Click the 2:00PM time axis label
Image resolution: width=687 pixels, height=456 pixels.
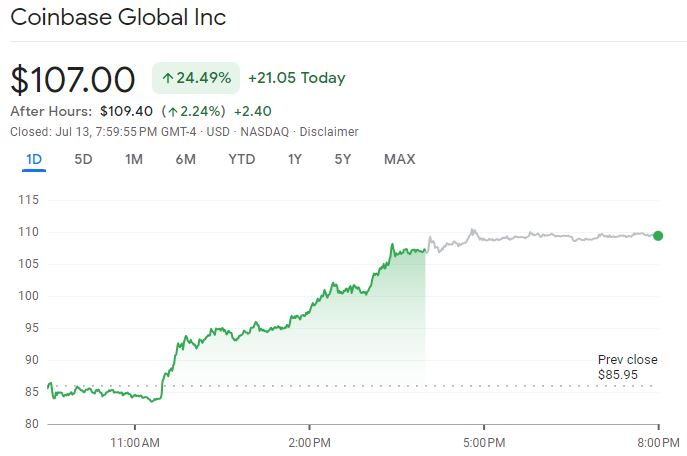(x=308, y=441)
